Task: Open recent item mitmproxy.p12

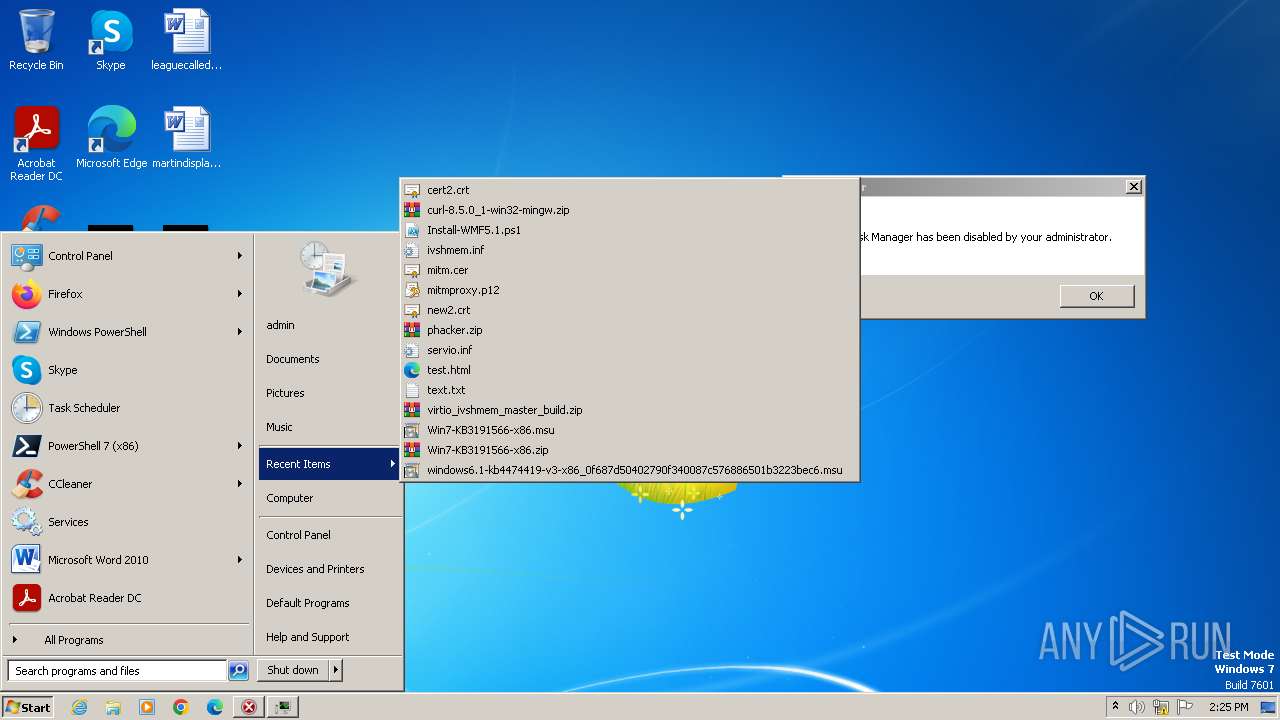Action: click(x=629, y=290)
